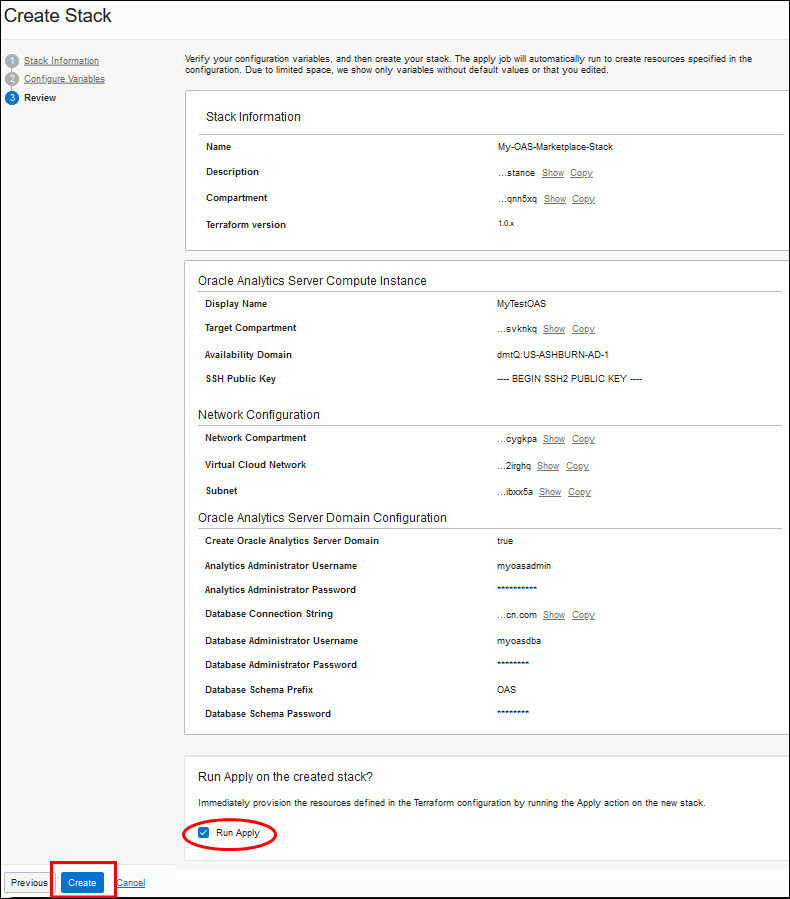Click the Create button
Screen dimensions: 790x899
coord(83,882)
